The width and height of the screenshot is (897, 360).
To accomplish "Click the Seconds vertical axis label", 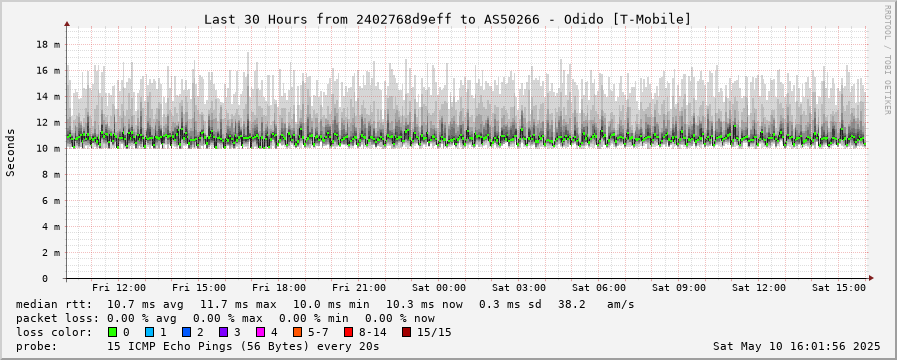I will click(x=11, y=152).
